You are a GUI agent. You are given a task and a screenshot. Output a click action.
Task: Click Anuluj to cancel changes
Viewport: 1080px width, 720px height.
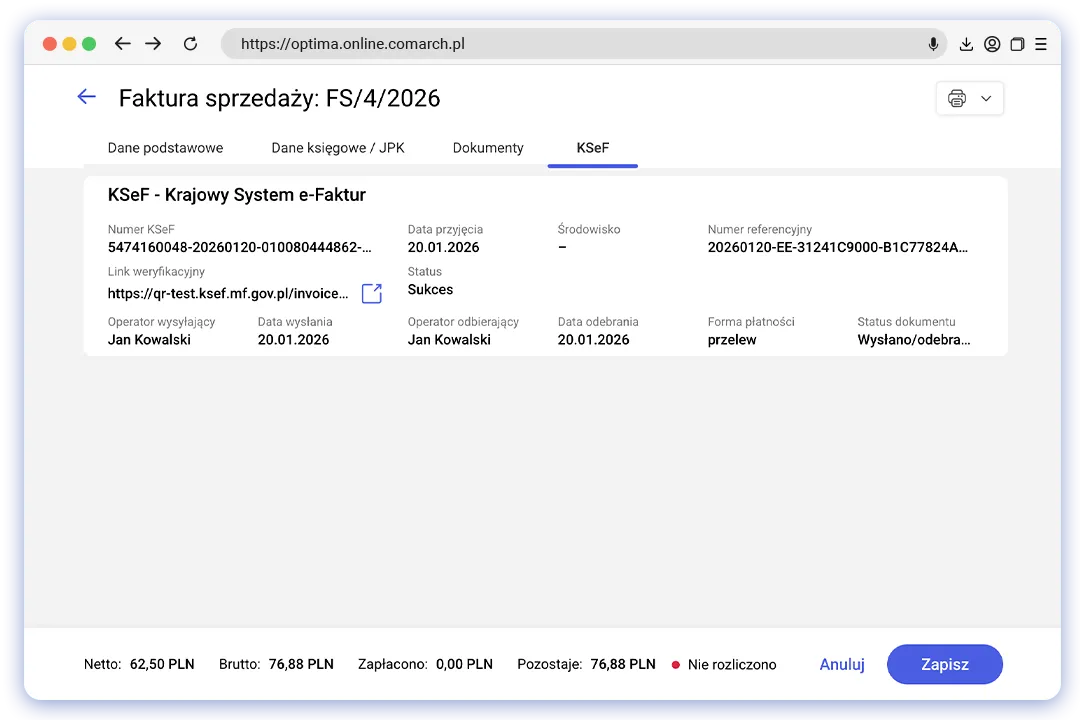842,664
